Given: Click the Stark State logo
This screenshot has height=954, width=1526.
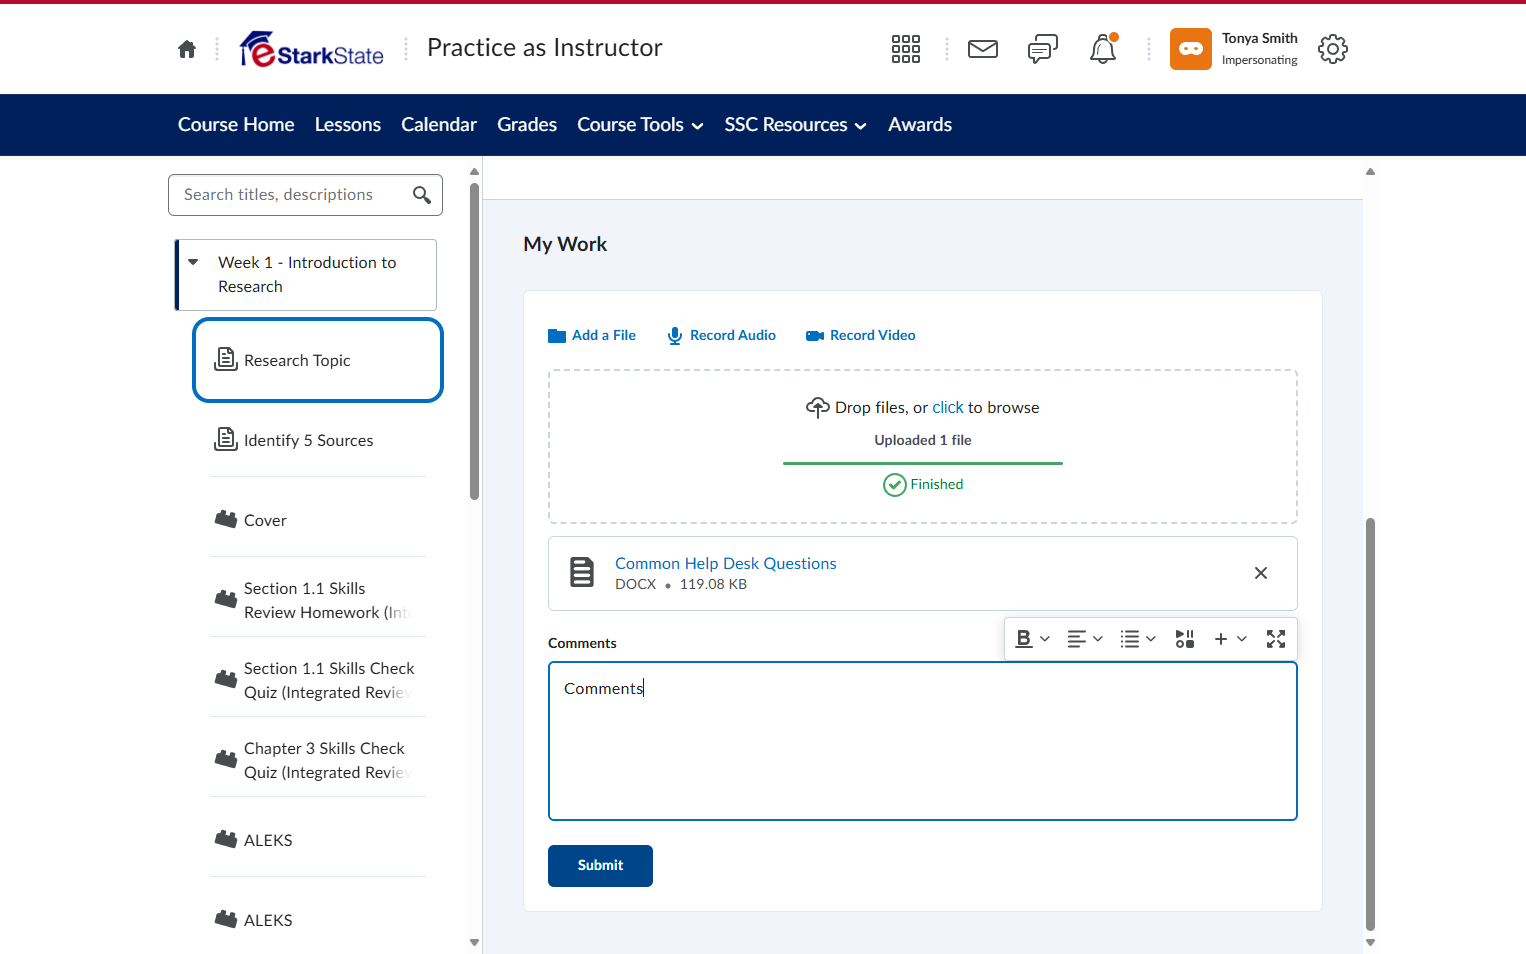Looking at the screenshot, I should [312, 49].
